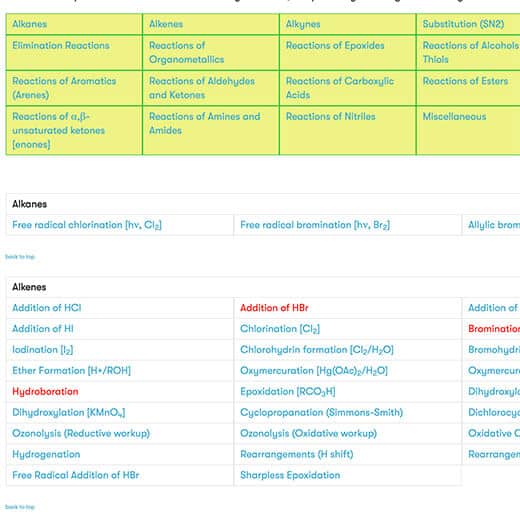Open Reactions of Aldehydes and Ketones
This screenshot has height=524, width=520.
pos(202,88)
